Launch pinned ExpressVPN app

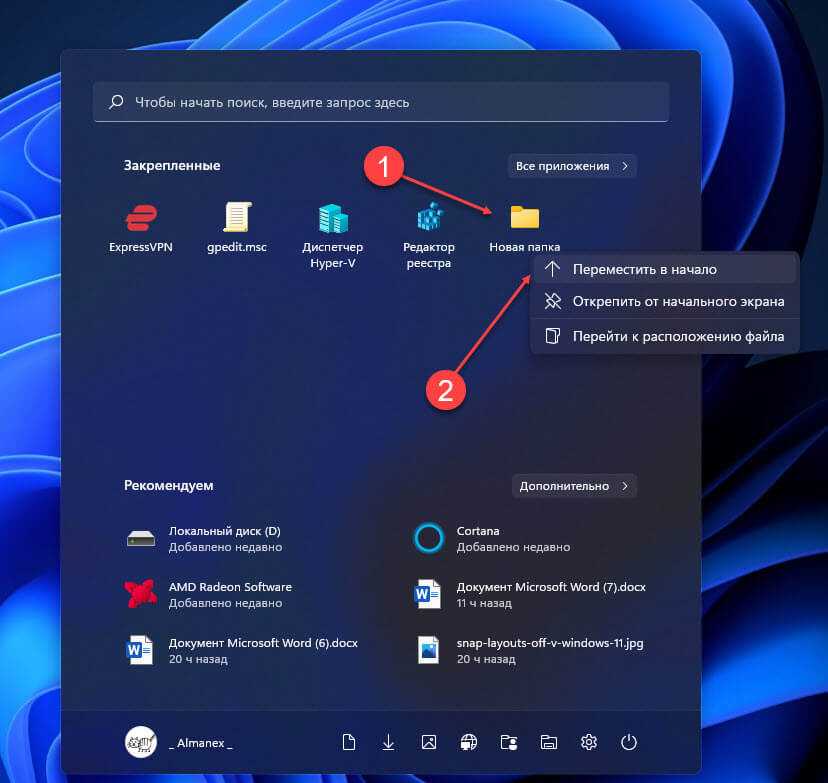click(141, 228)
